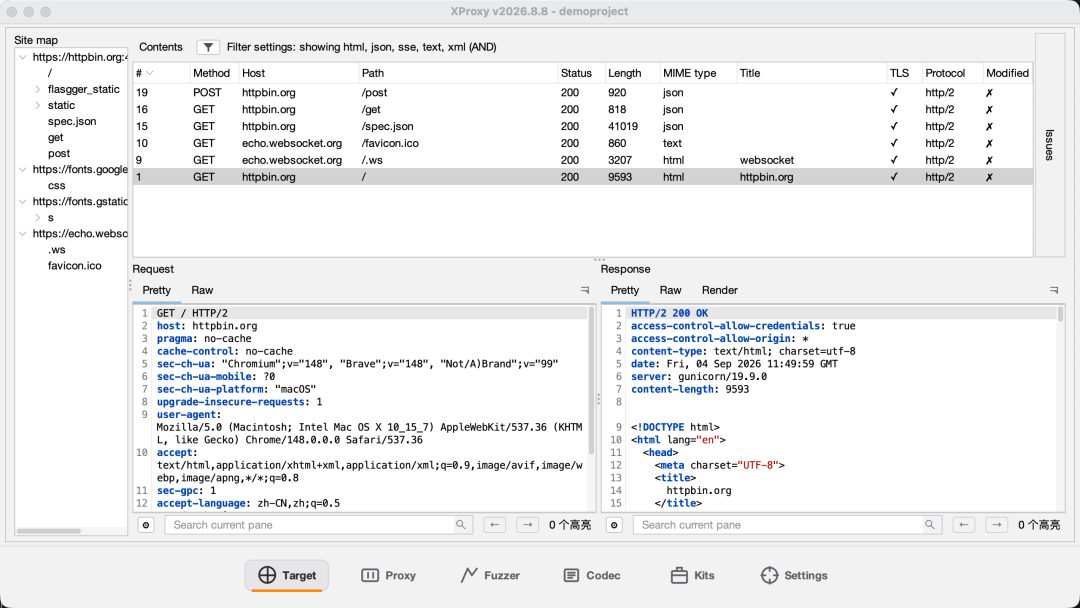Open request search settings gear icon
Screen dimensions: 1080x608
click(x=146, y=525)
